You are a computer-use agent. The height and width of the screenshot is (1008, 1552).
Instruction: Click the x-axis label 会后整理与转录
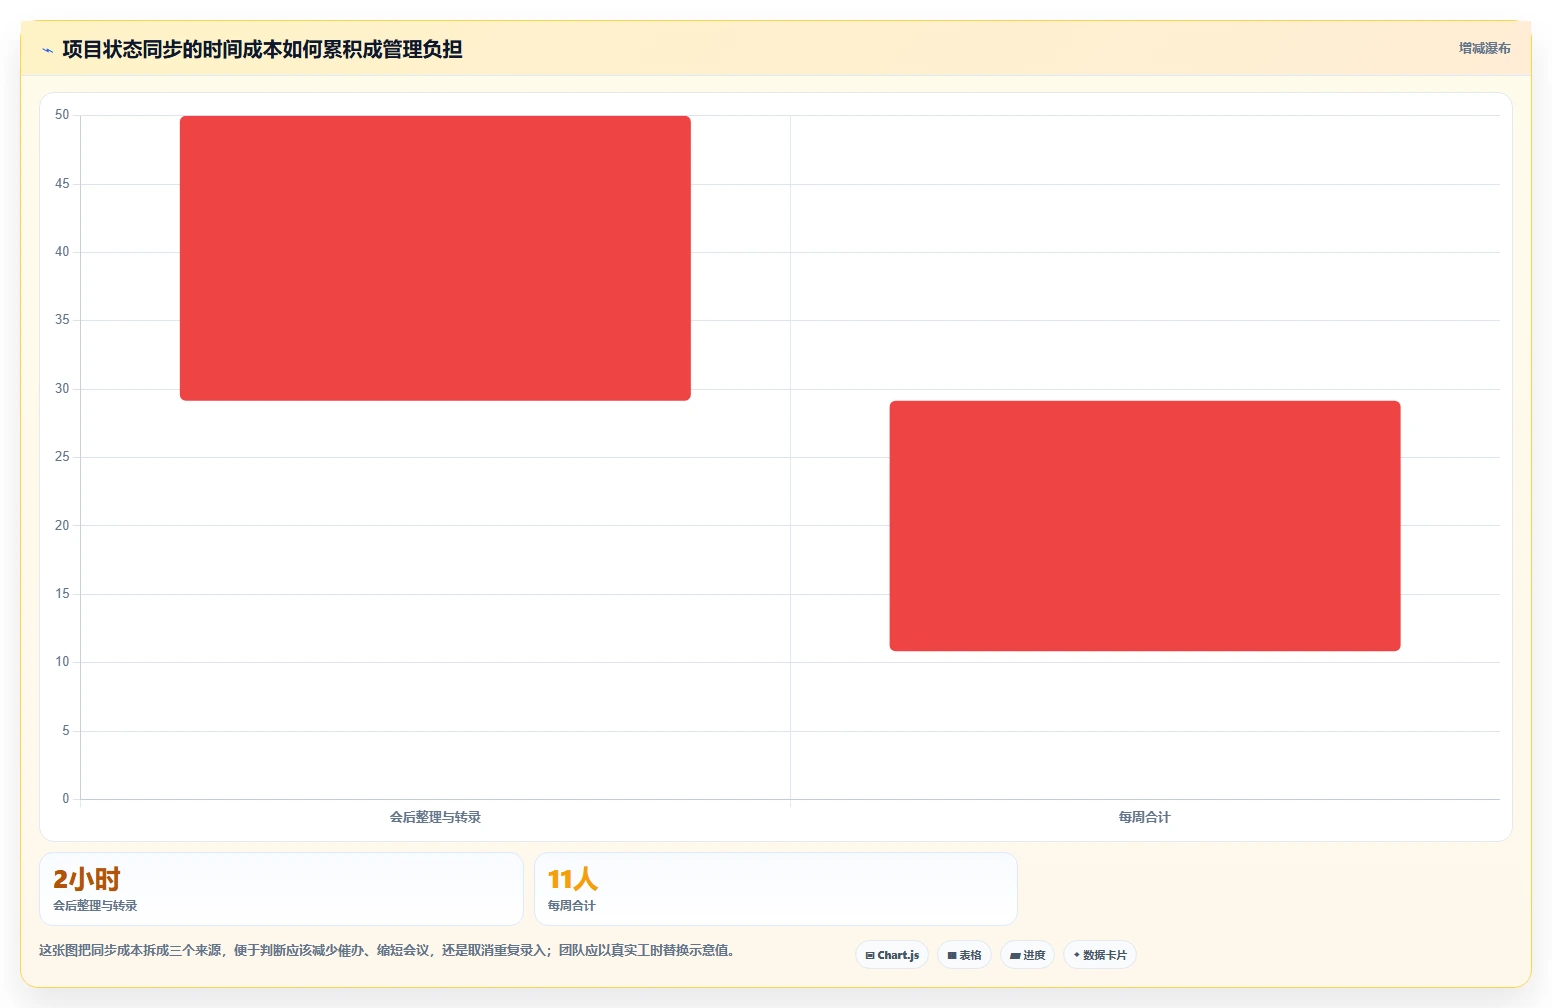click(435, 817)
